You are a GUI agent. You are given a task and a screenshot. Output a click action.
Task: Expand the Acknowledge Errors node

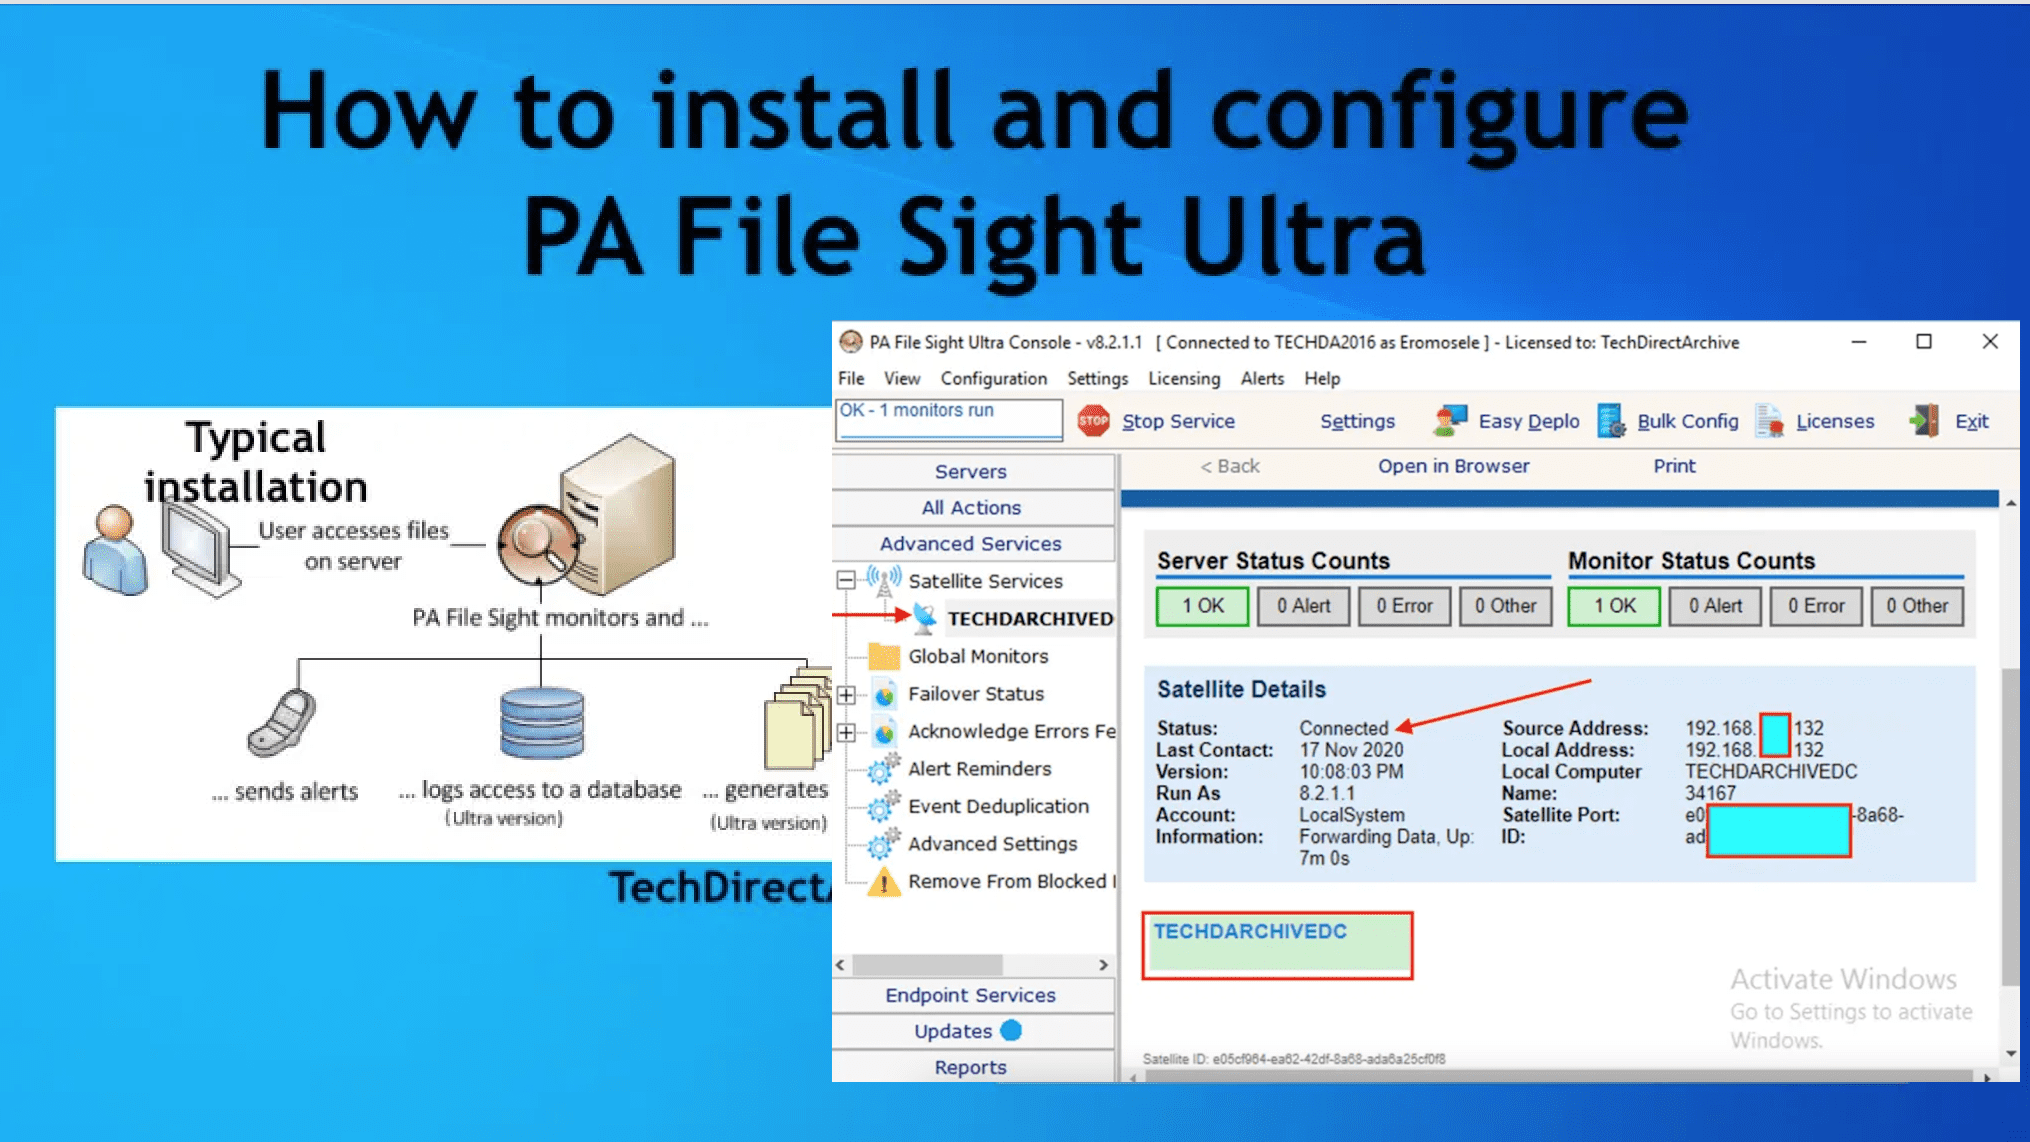[x=846, y=732]
